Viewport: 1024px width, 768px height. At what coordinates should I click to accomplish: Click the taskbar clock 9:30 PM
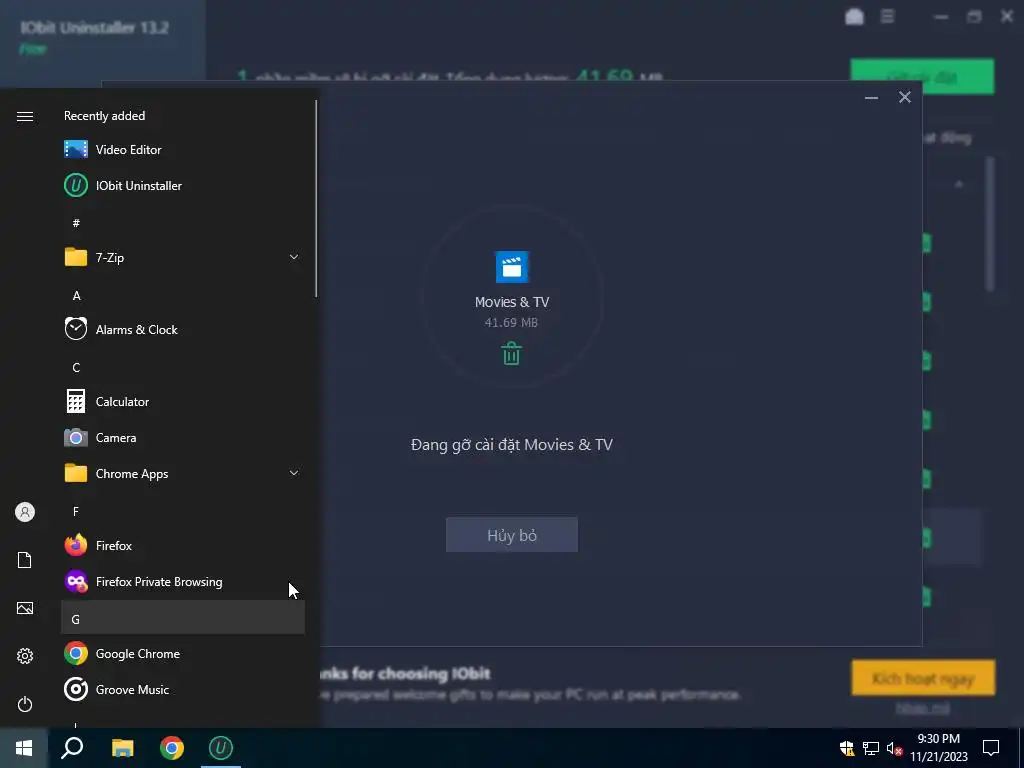pos(939,748)
